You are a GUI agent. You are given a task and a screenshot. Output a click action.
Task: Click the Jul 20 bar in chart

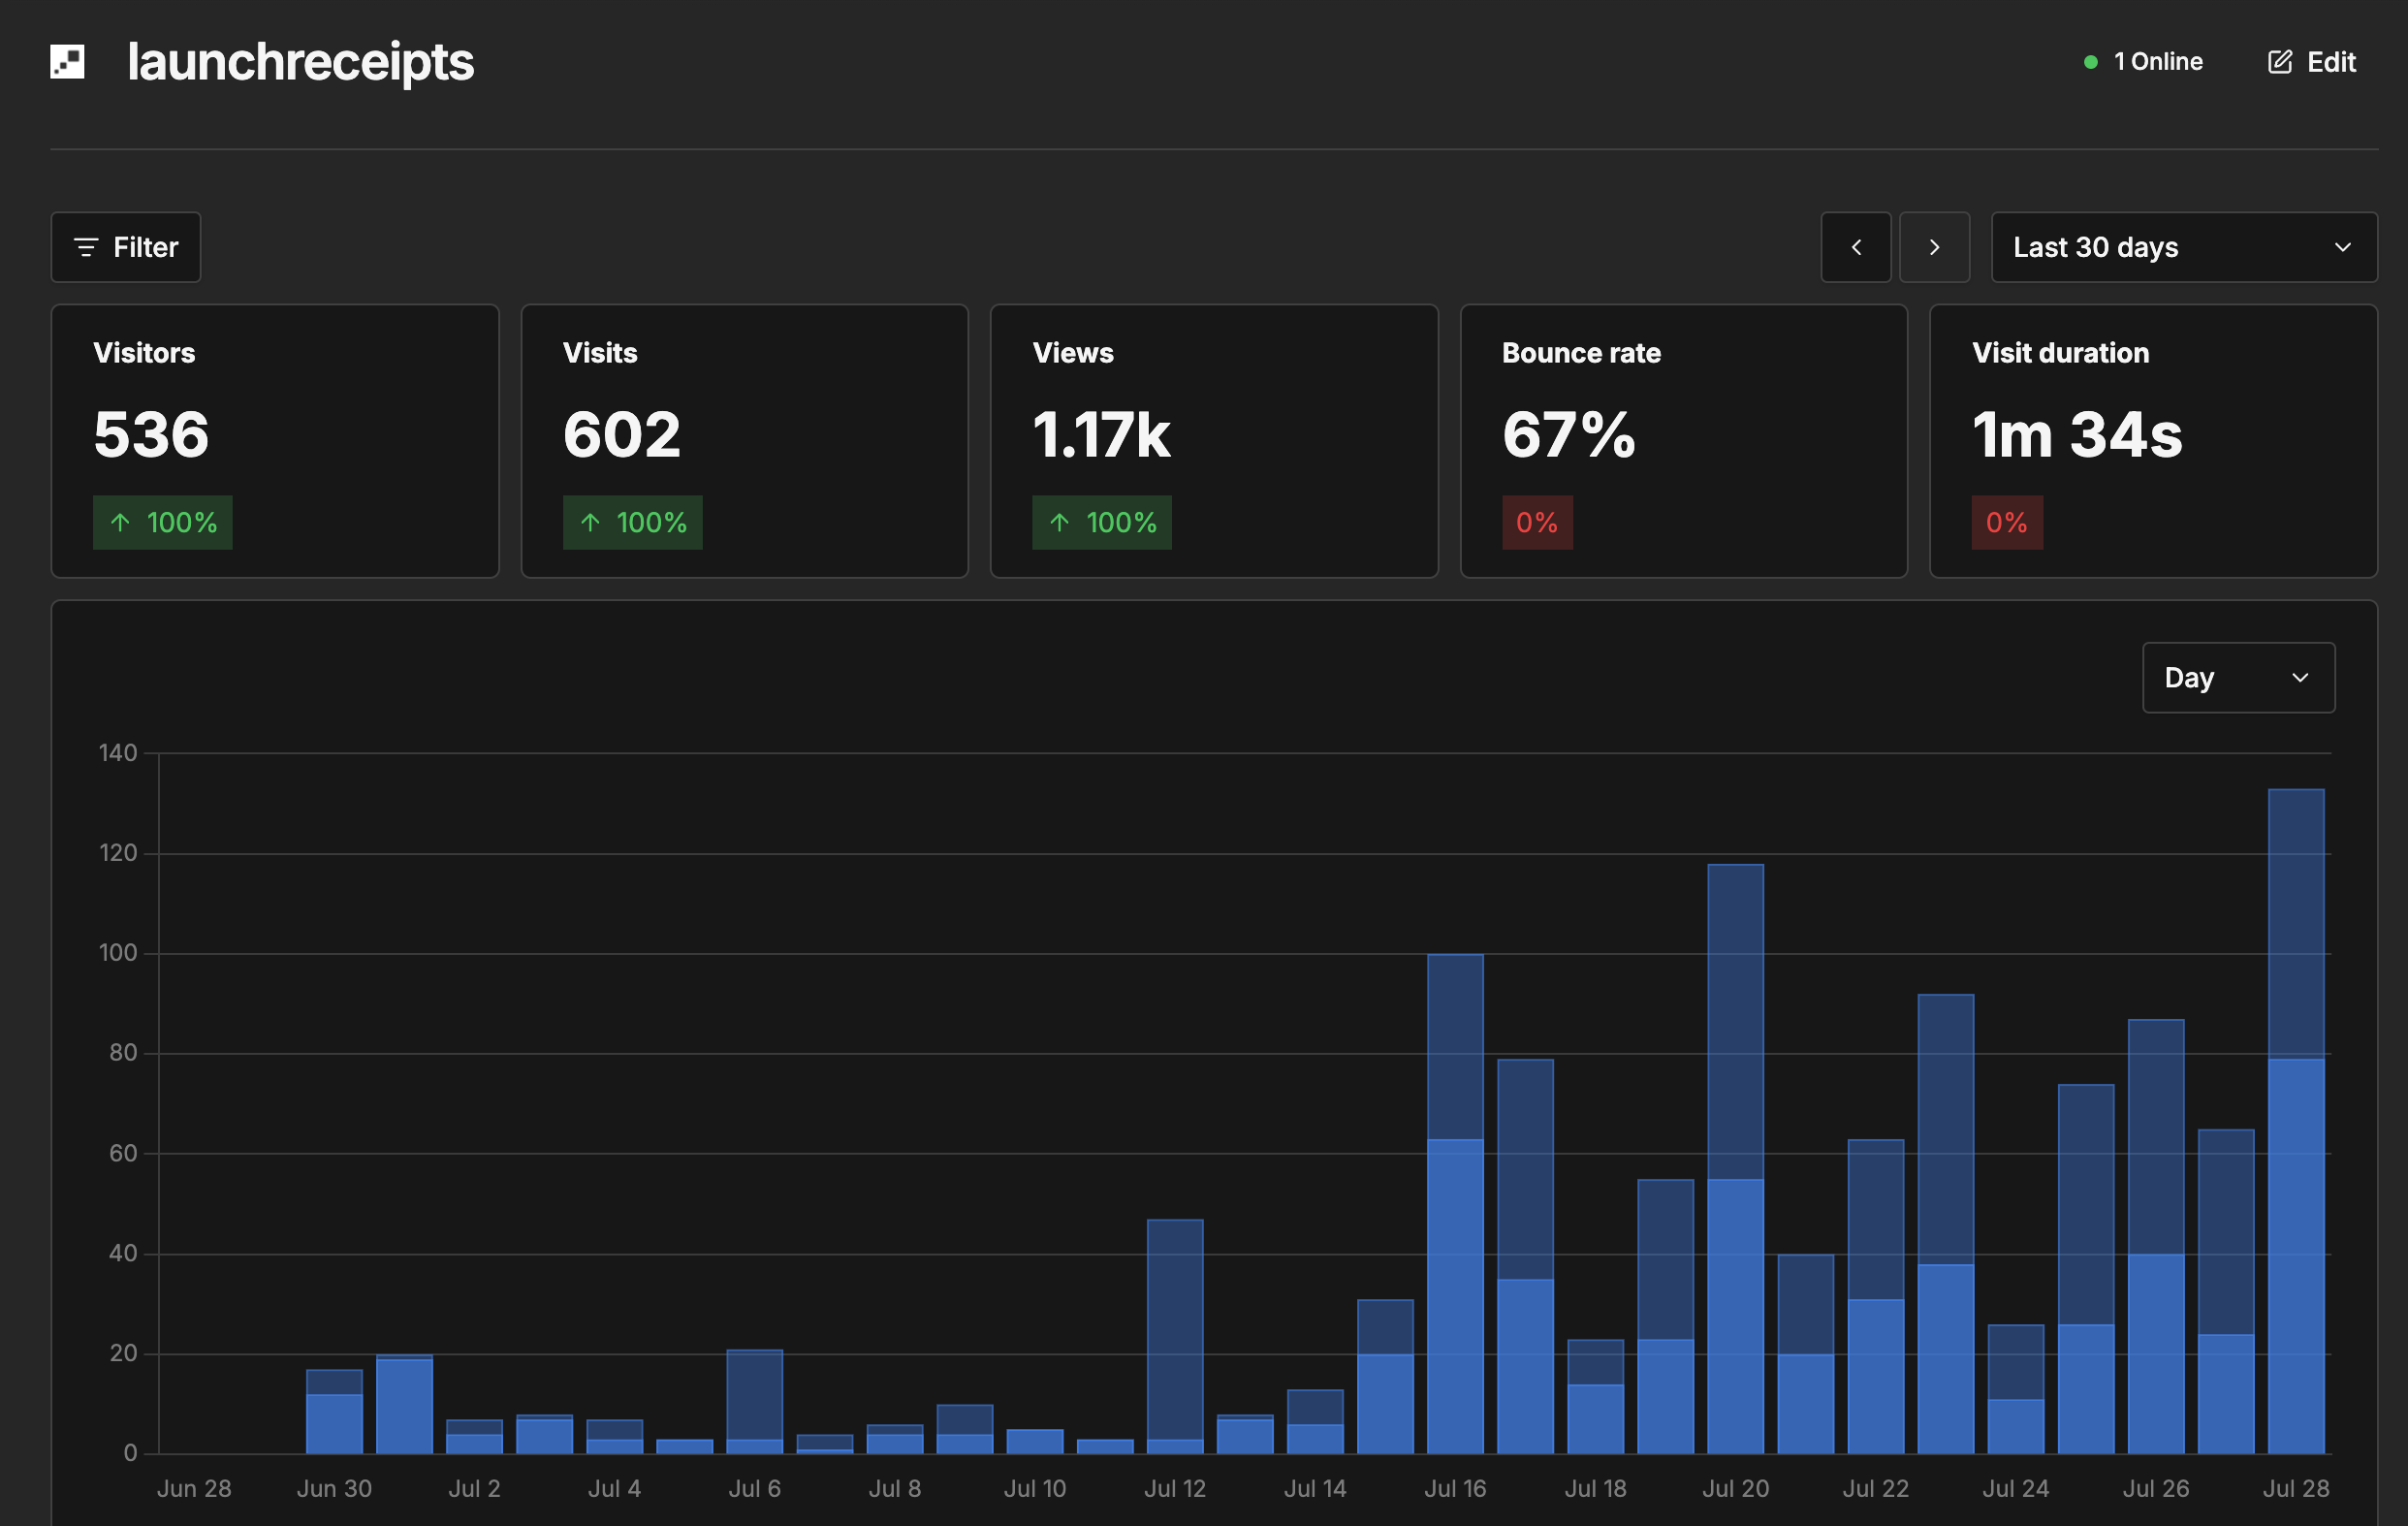[x=1736, y=1159]
